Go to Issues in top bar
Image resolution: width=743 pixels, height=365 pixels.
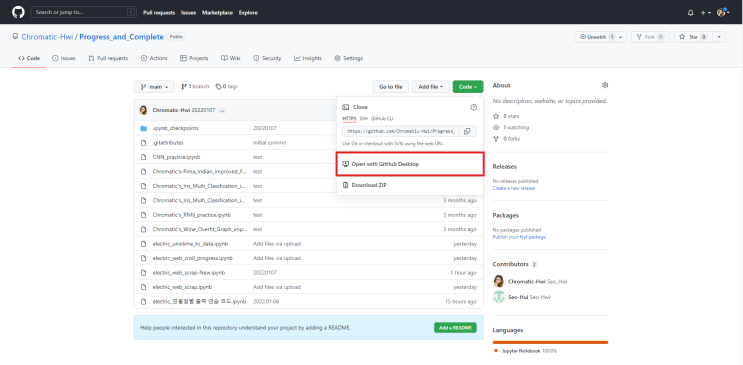coord(189,13)
